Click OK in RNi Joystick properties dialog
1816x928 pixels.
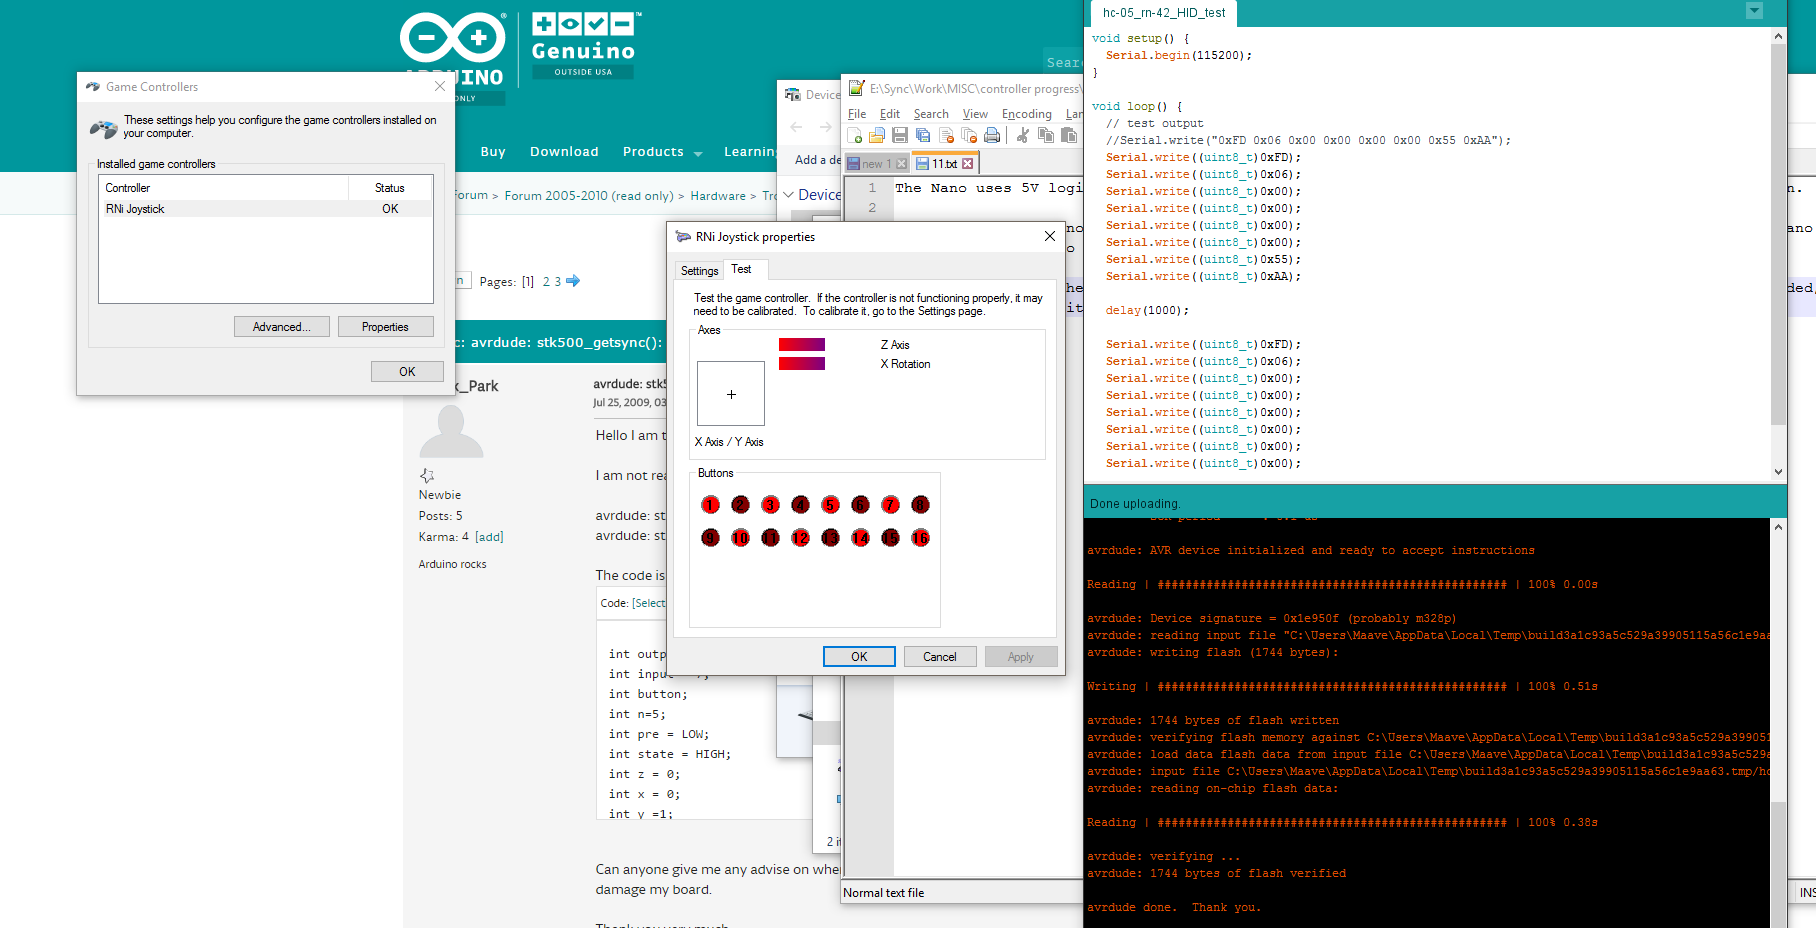(859, 657)
